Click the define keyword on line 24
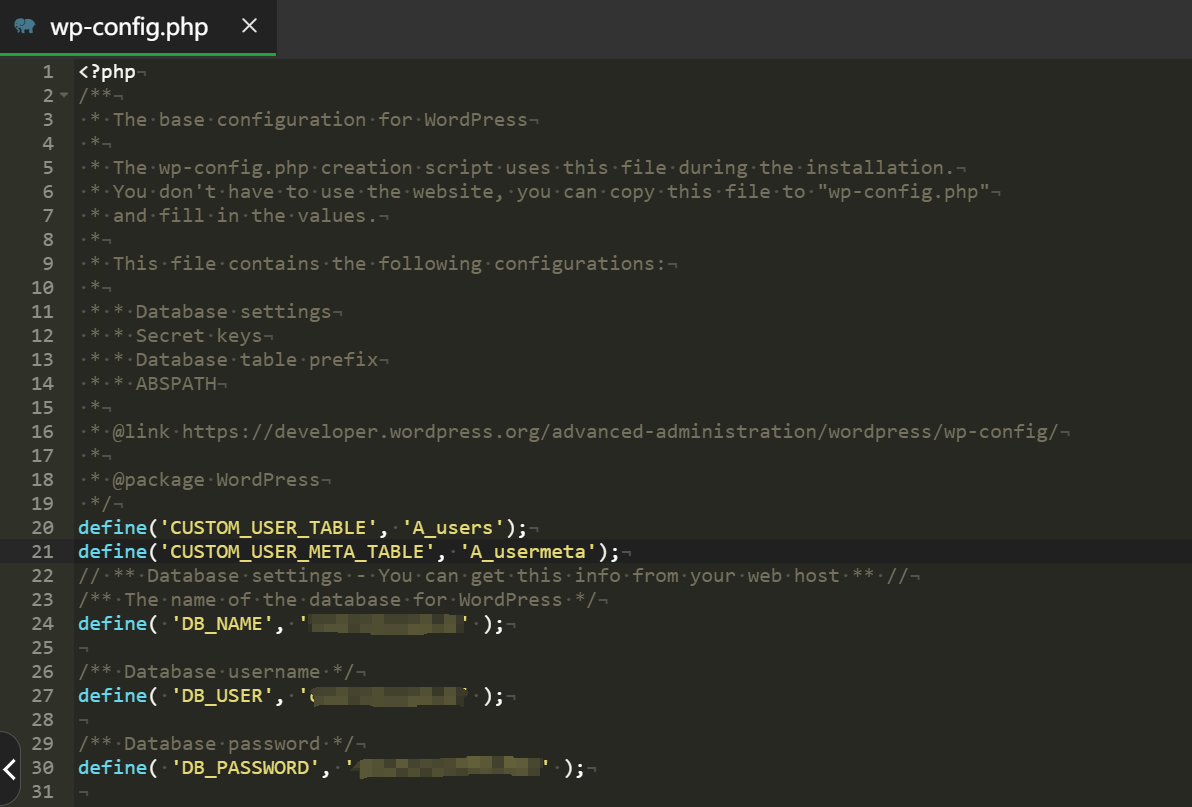Screen dimensions: 1192x807 pyautogui.click(x=111, y=624)
